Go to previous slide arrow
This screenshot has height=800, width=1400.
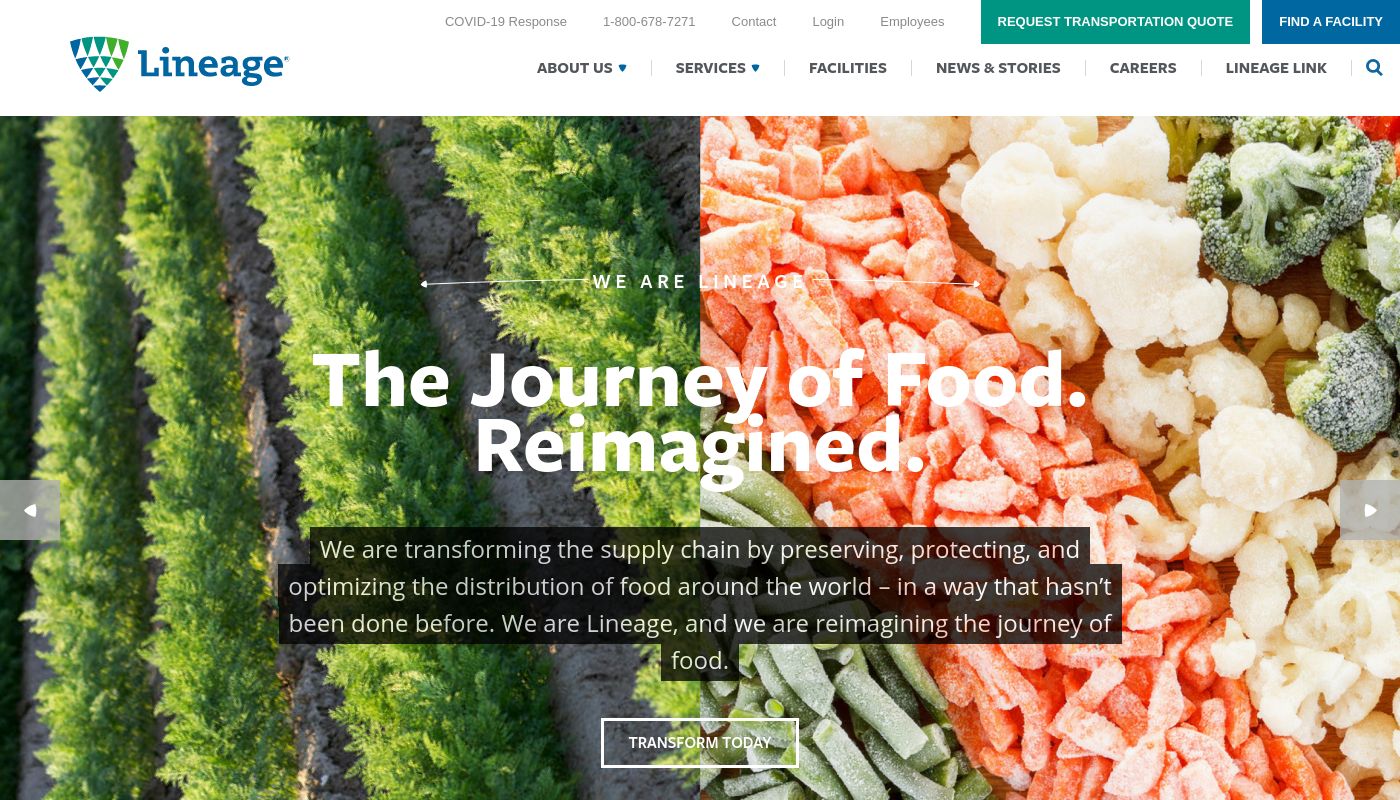(x=30, y=510)
